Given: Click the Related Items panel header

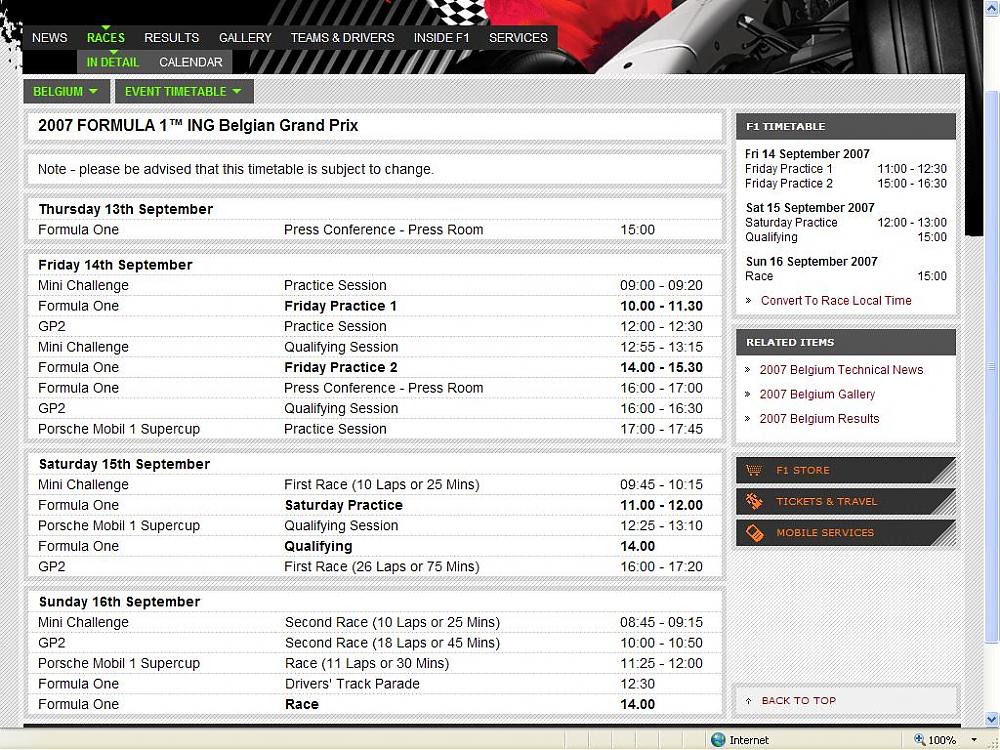Looking at the screenshot, I should [846, 342].
